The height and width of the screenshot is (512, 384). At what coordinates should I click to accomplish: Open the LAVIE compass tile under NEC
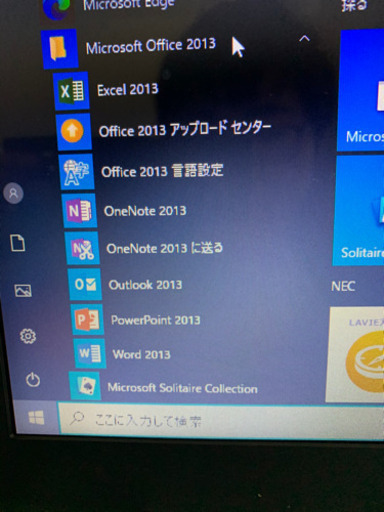tap(355, 354)
